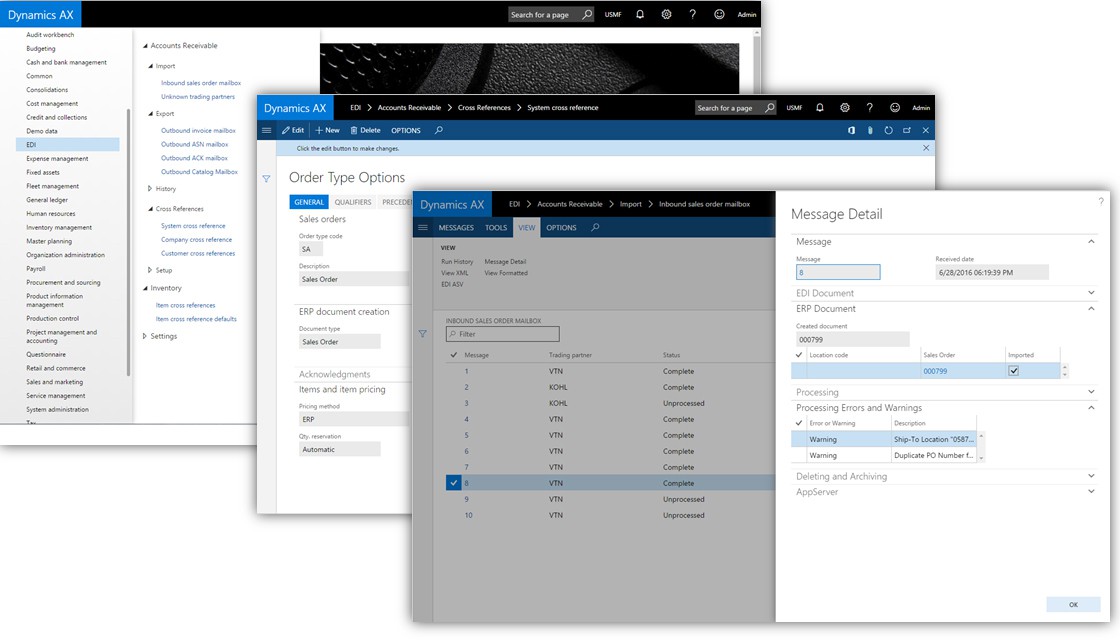Refresh the Order Type Options page
This screenshot has height=642, width=1120.
(888, 130)
